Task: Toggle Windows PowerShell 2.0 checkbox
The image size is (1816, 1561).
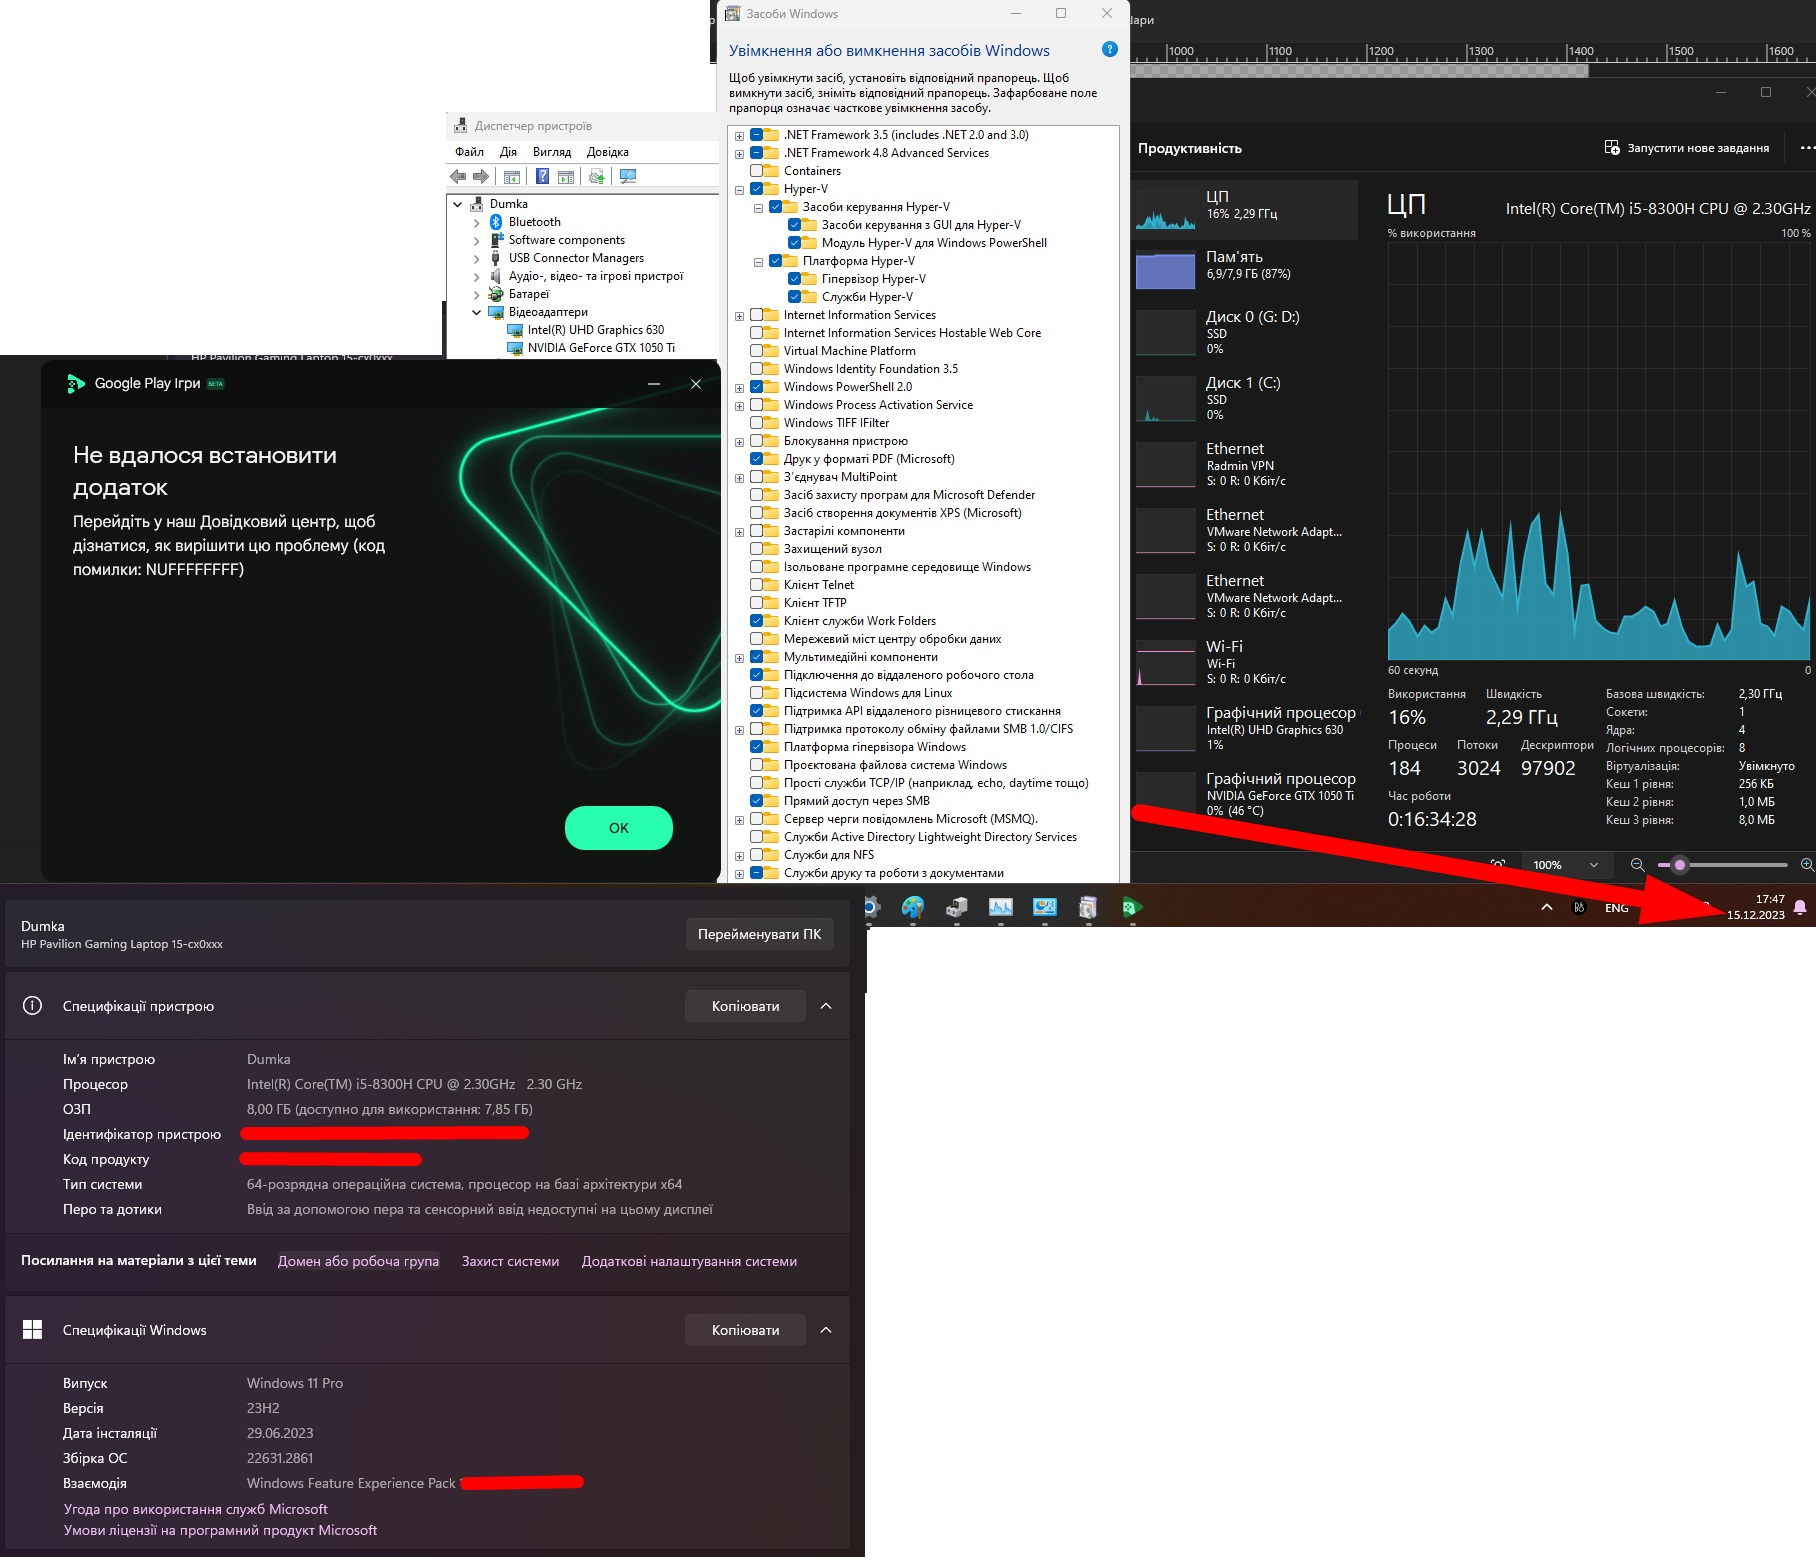Action: (x=757, y=387)
